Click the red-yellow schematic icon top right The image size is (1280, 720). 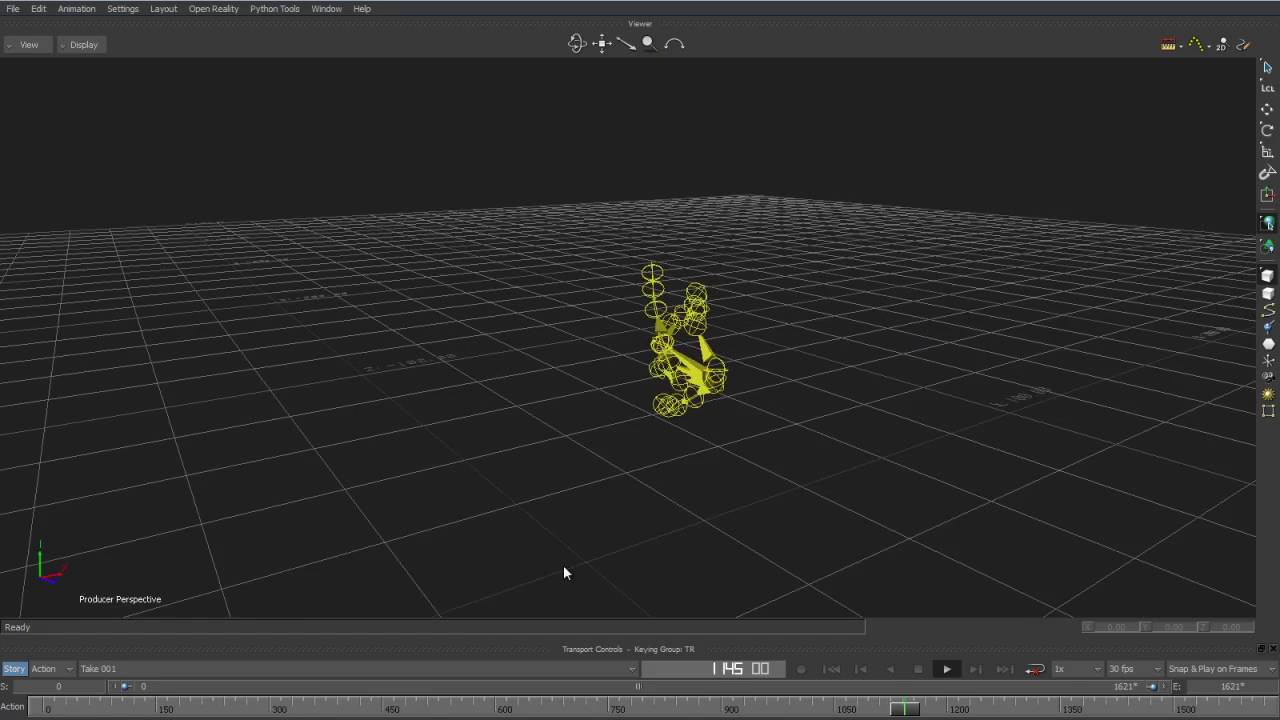pyautogui.click(x=1167, y=45)
